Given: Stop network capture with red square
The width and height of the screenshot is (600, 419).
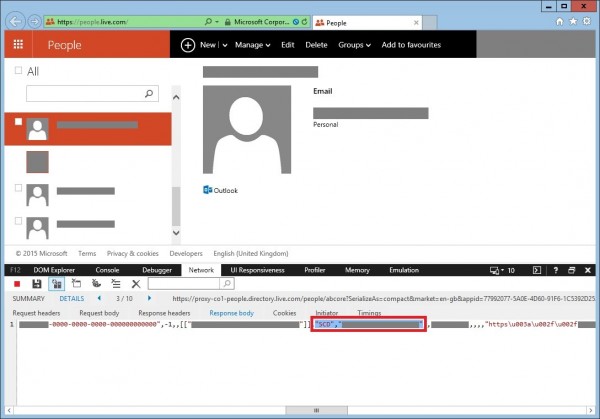Looking at the screenshot, I should tap(17, 284).
